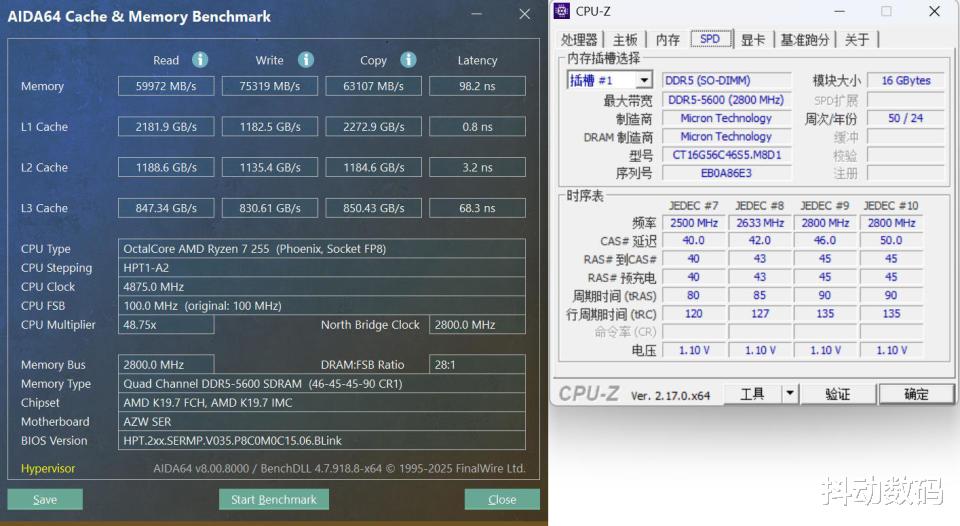Click the part number CT16G56C46S5.M8D1

pos(727,154)
